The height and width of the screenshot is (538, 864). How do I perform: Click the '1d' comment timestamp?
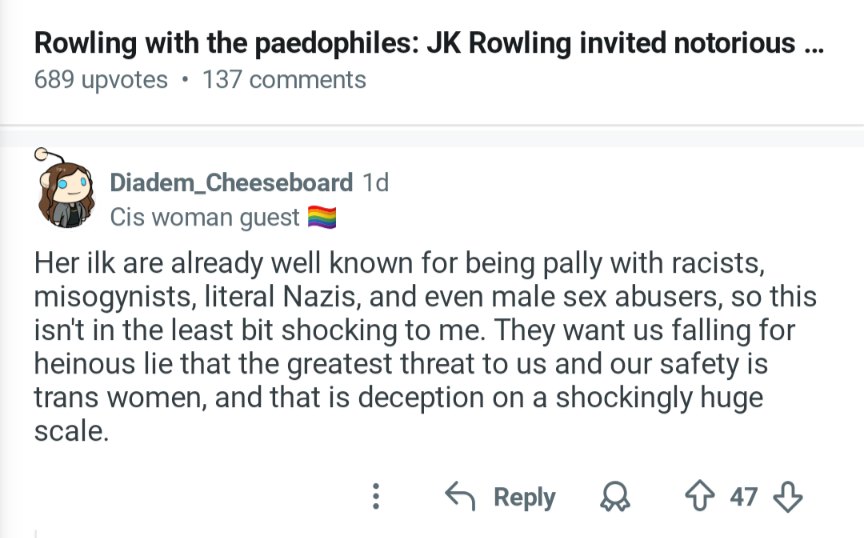point(375,182)
